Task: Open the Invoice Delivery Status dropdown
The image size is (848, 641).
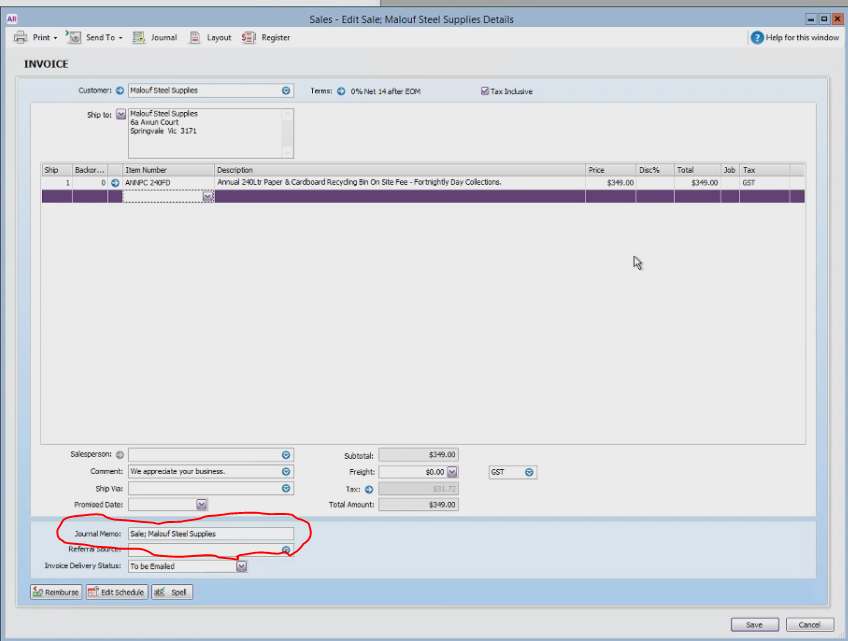Action: [241, 566]
